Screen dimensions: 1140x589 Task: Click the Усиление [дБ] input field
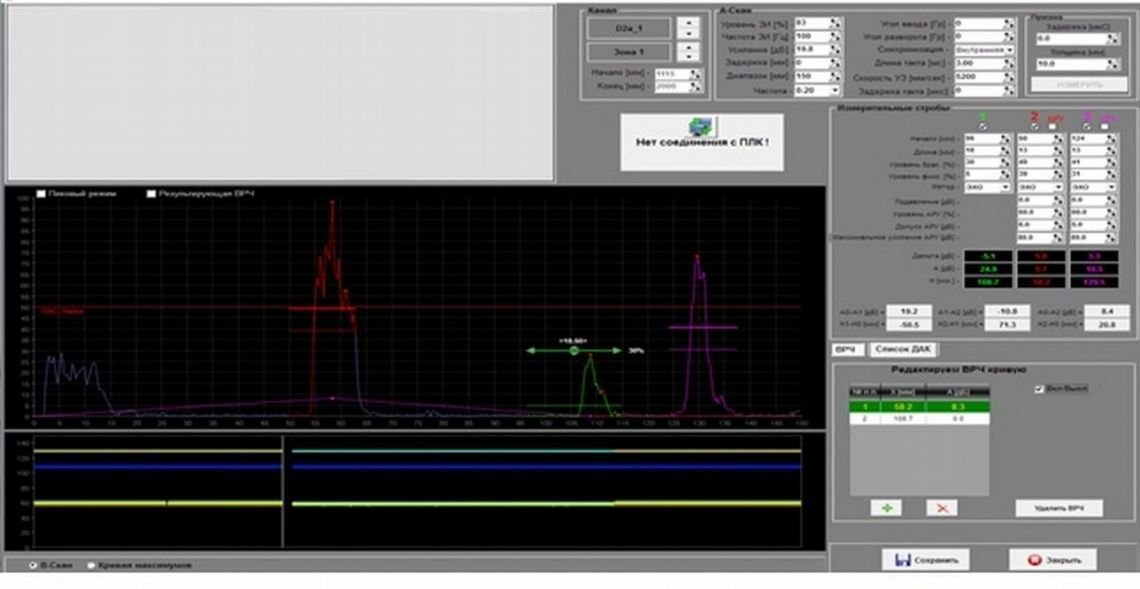click(x=811, y=49)
